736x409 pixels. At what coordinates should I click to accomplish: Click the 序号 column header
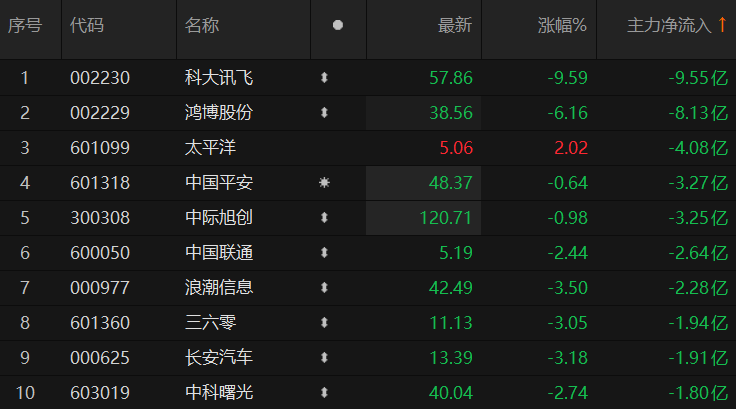pos(25,26)
